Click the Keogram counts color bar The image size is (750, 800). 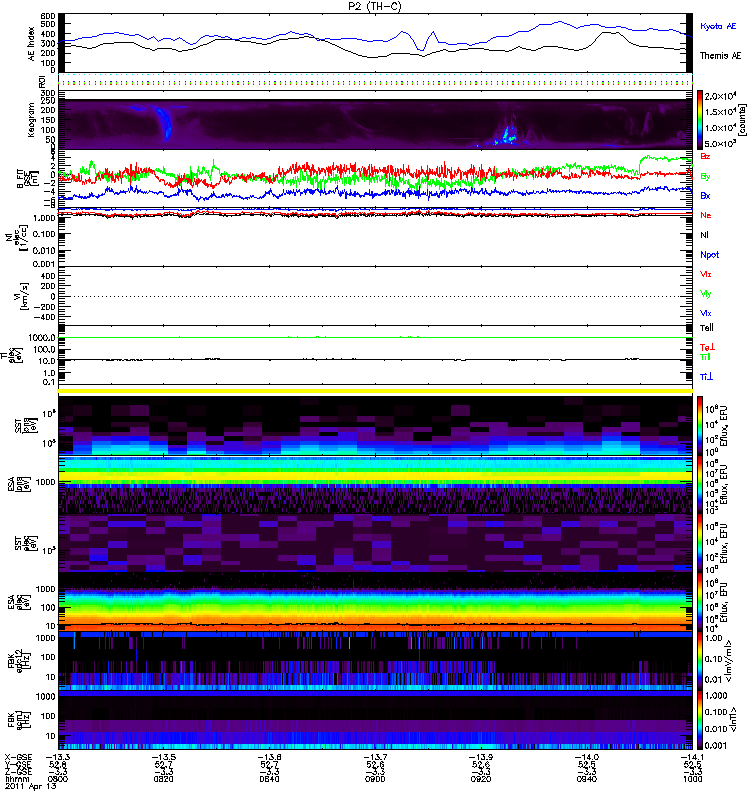click(x=700, y=120)
